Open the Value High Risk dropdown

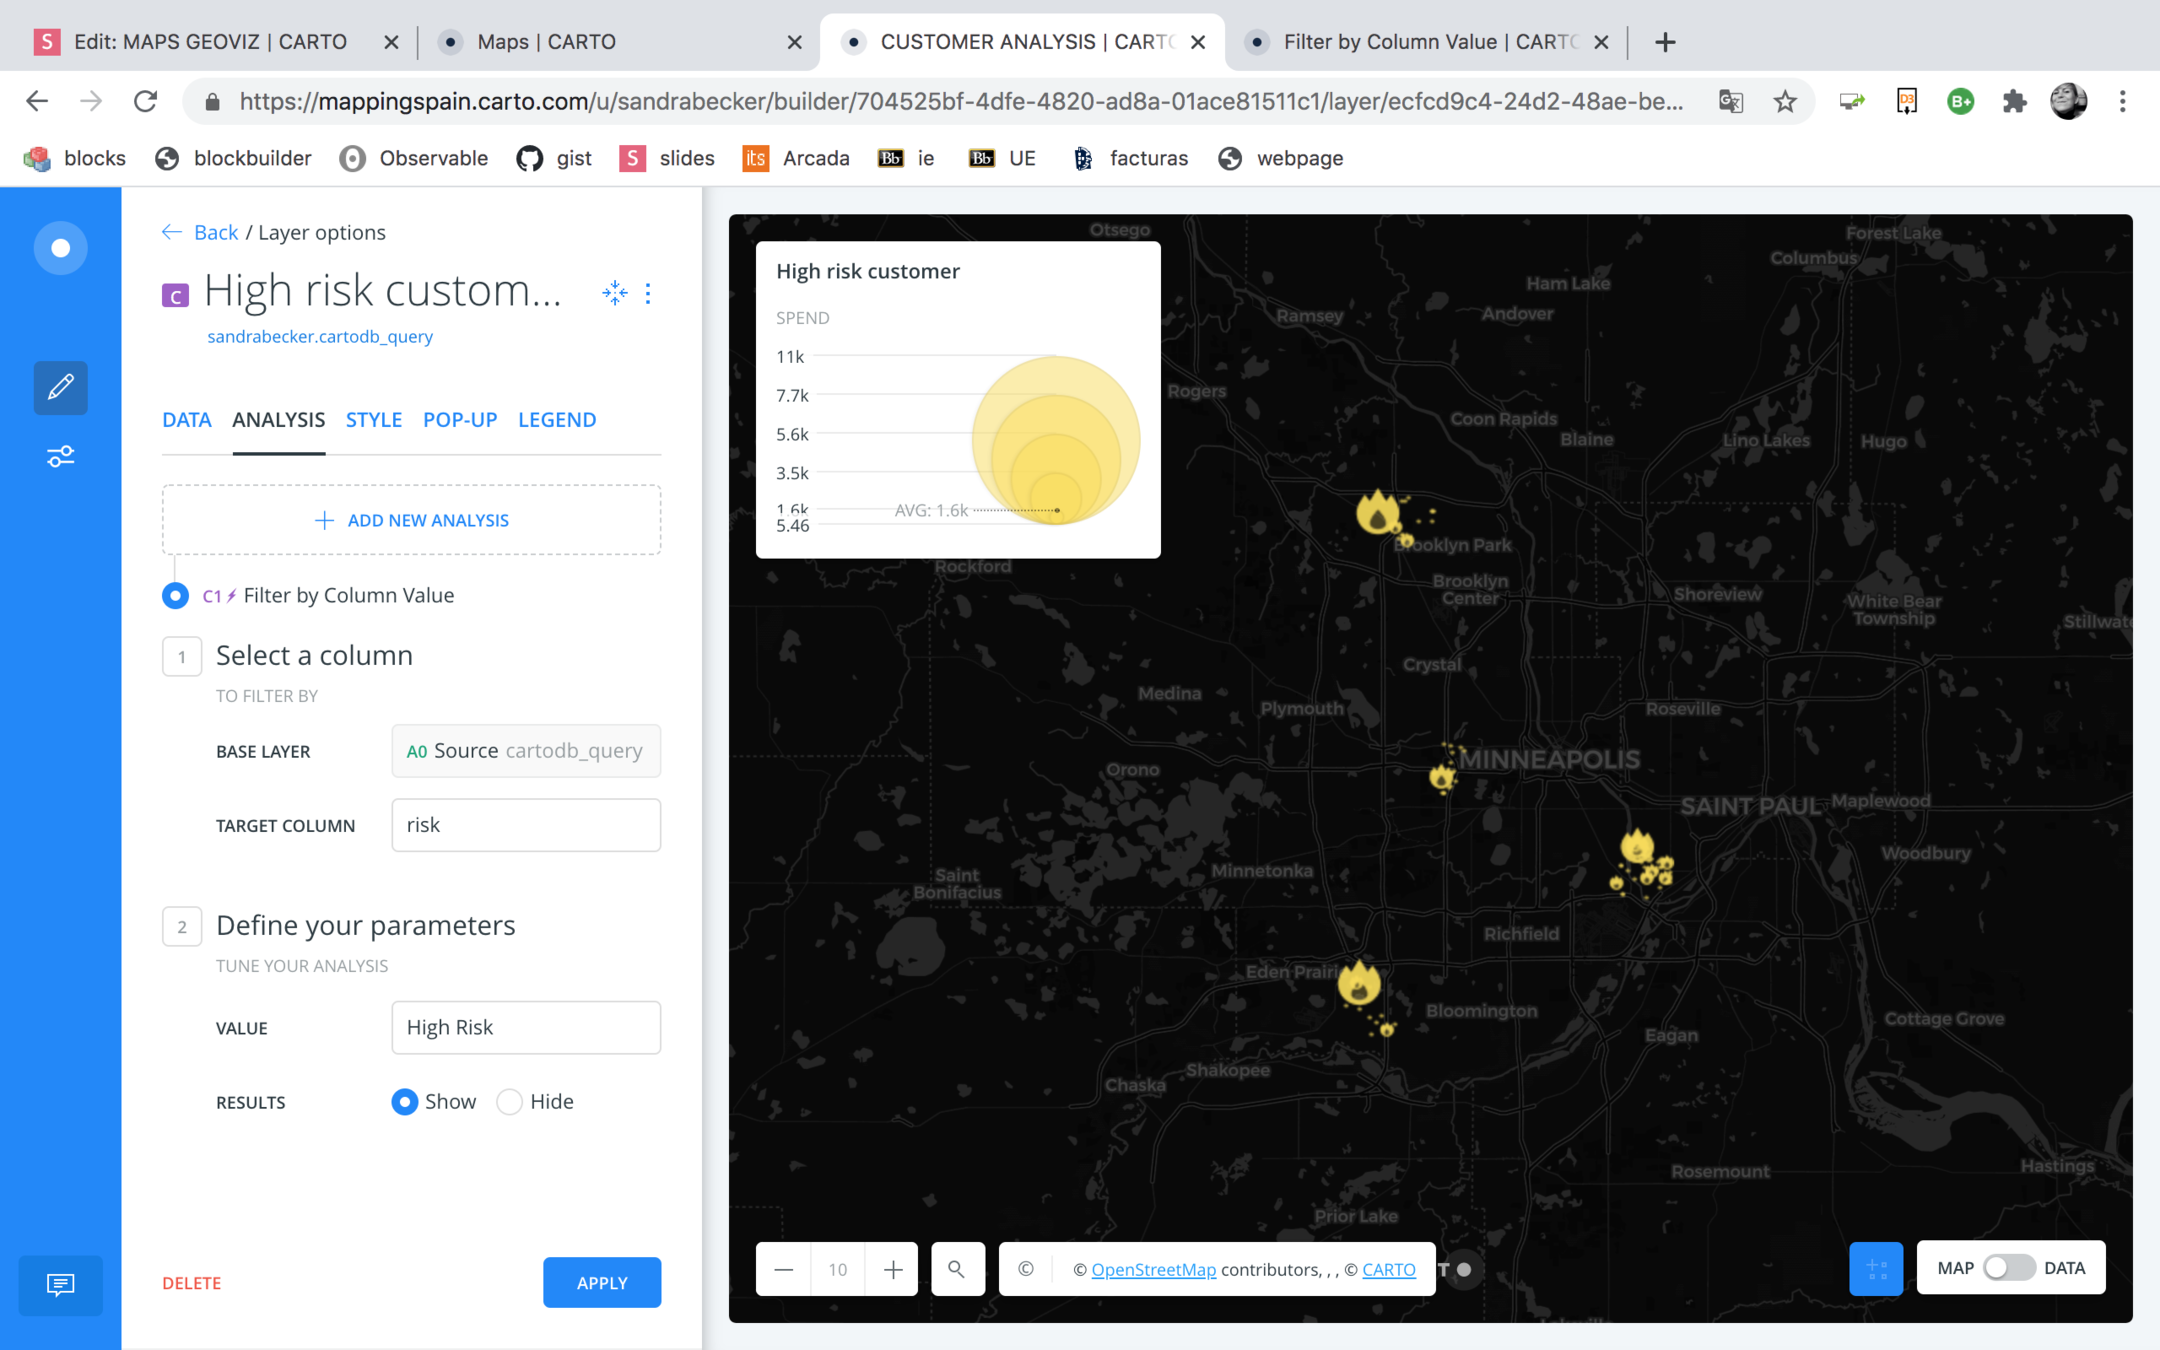526,1028
